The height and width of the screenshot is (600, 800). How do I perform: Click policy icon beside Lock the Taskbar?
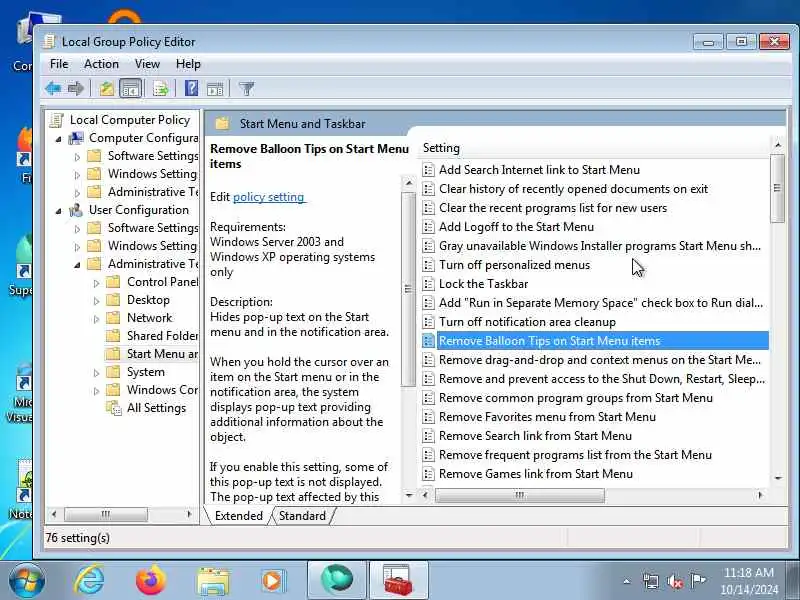429,284
